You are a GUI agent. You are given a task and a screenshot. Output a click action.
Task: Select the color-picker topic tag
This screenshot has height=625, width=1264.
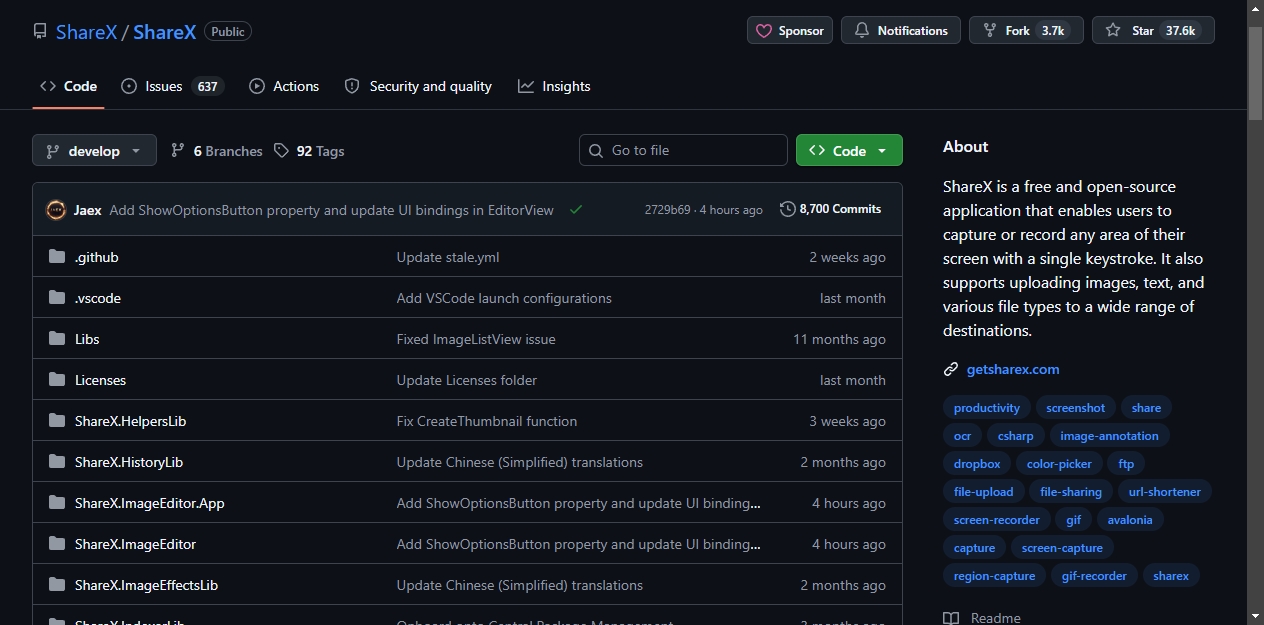coord(1060,464)
